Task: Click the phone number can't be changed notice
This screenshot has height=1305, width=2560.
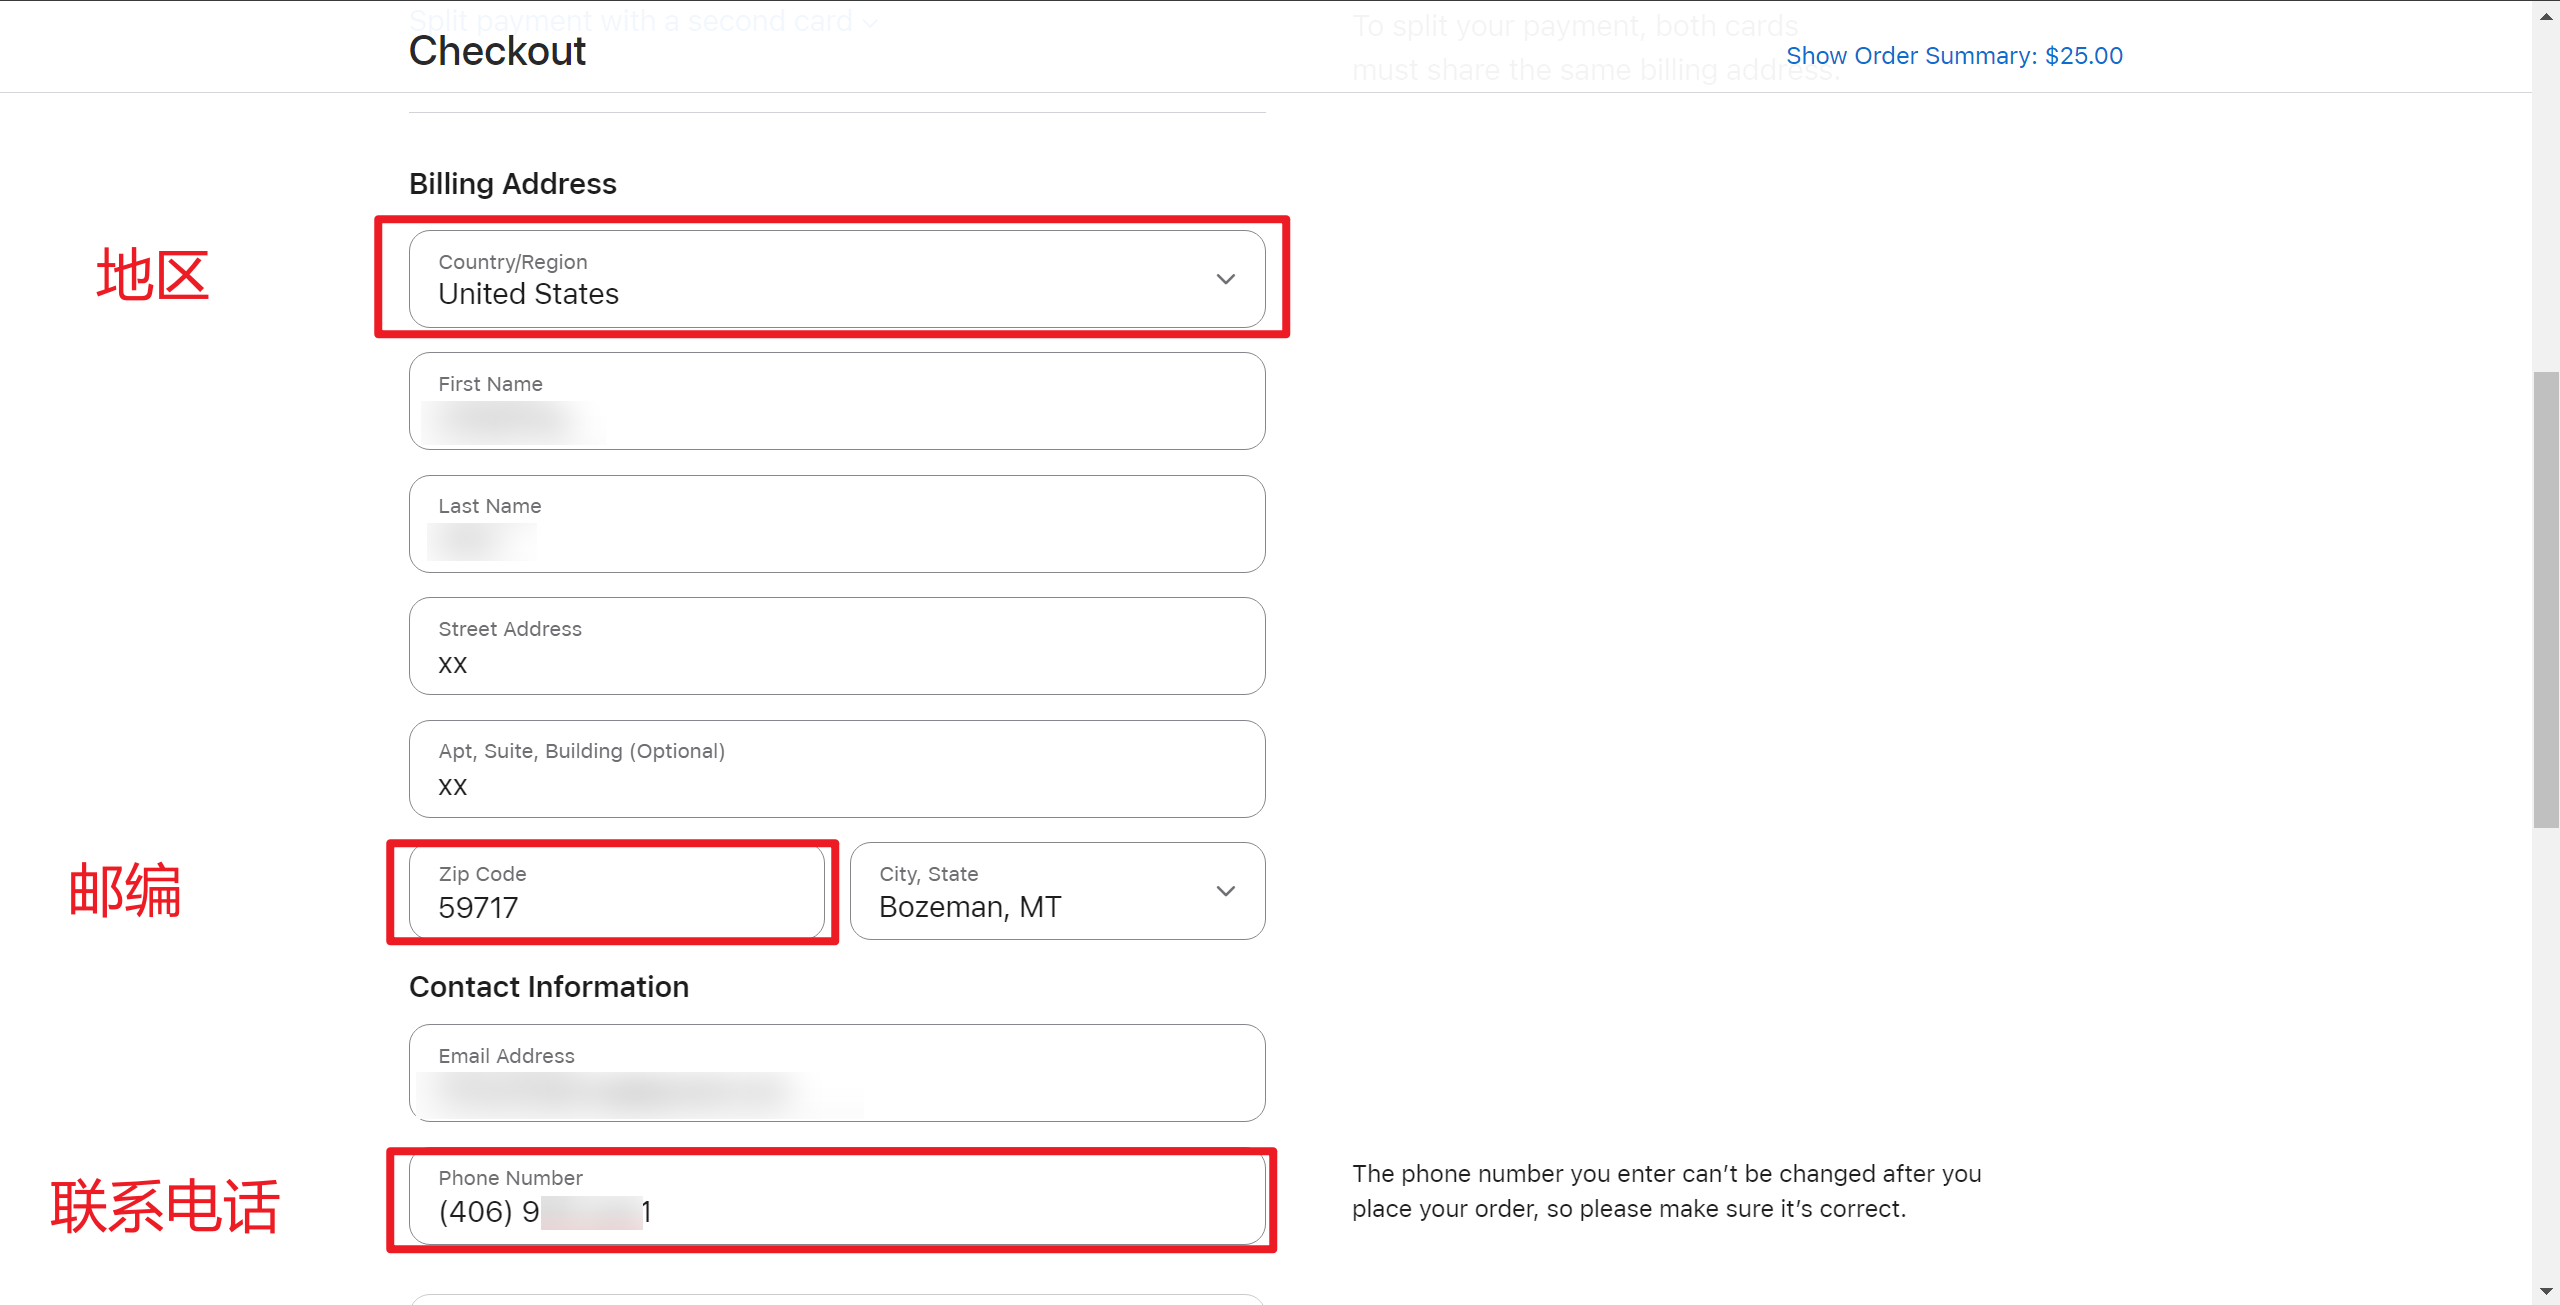Action: 1666,1191
